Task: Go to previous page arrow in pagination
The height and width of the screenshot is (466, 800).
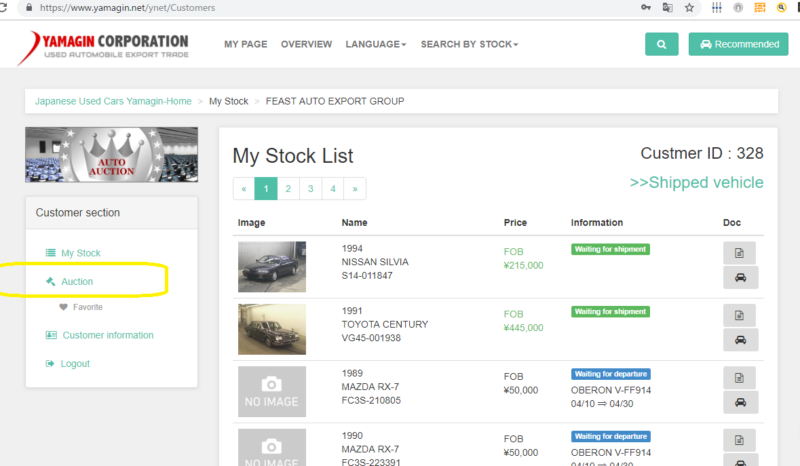Action: [244, 189]
